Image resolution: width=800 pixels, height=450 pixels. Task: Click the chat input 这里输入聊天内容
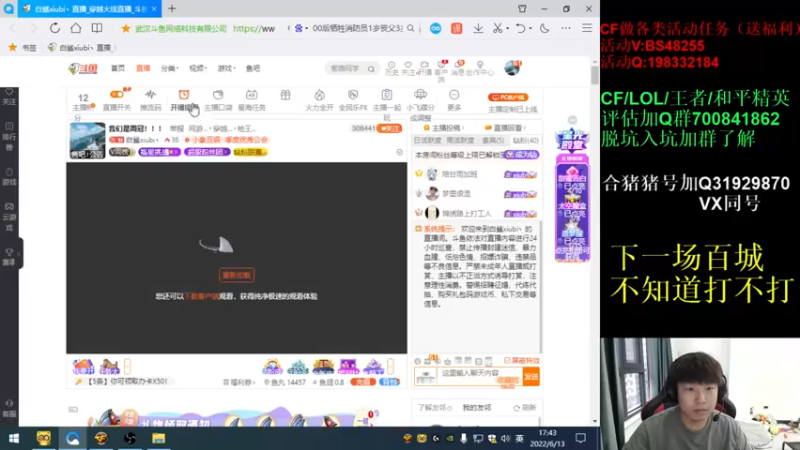point(469,373)
